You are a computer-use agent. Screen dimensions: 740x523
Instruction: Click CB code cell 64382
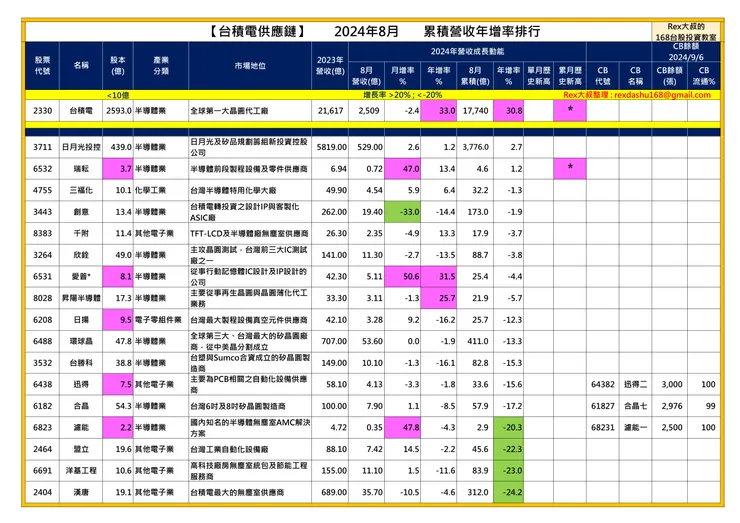coord(603,384)
